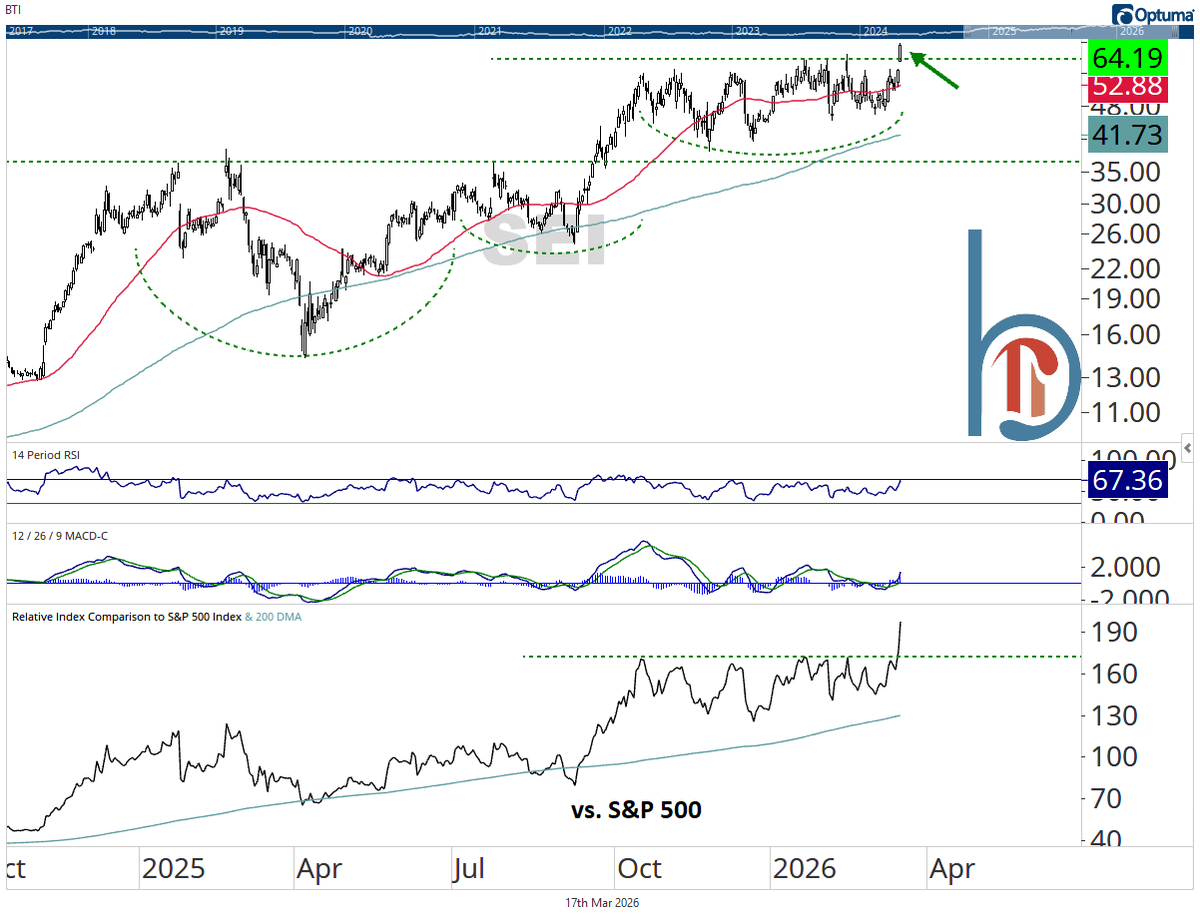
Task: Click the 2025 date axis label
Action: [173, 868]
